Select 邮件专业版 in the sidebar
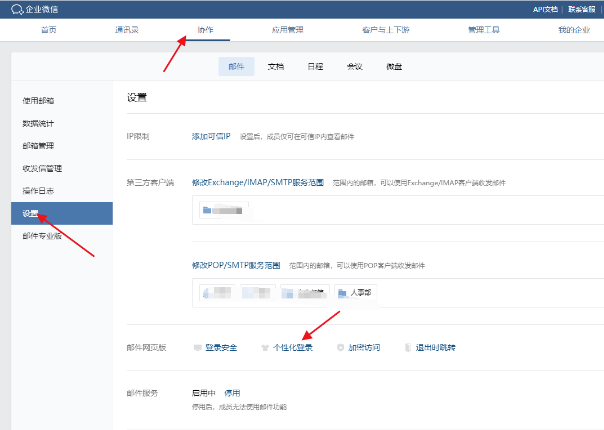Image resolution: width=604 pixels, height=430 pixels. pos(41,236)
